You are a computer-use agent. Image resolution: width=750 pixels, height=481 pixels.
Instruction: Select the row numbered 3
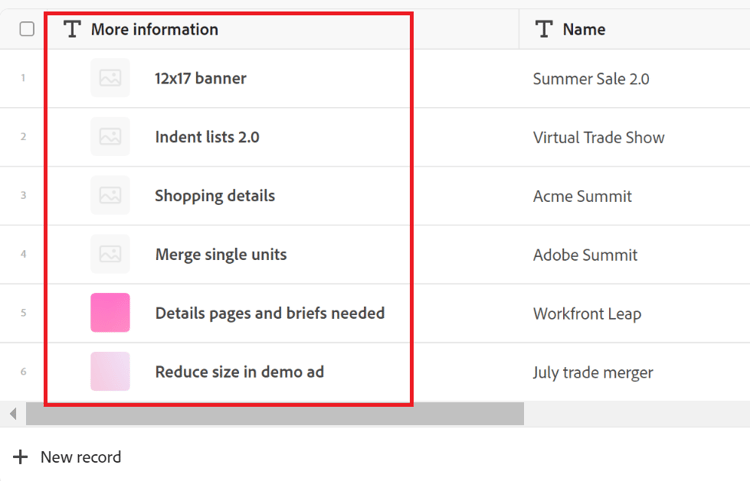click(23, 195)
